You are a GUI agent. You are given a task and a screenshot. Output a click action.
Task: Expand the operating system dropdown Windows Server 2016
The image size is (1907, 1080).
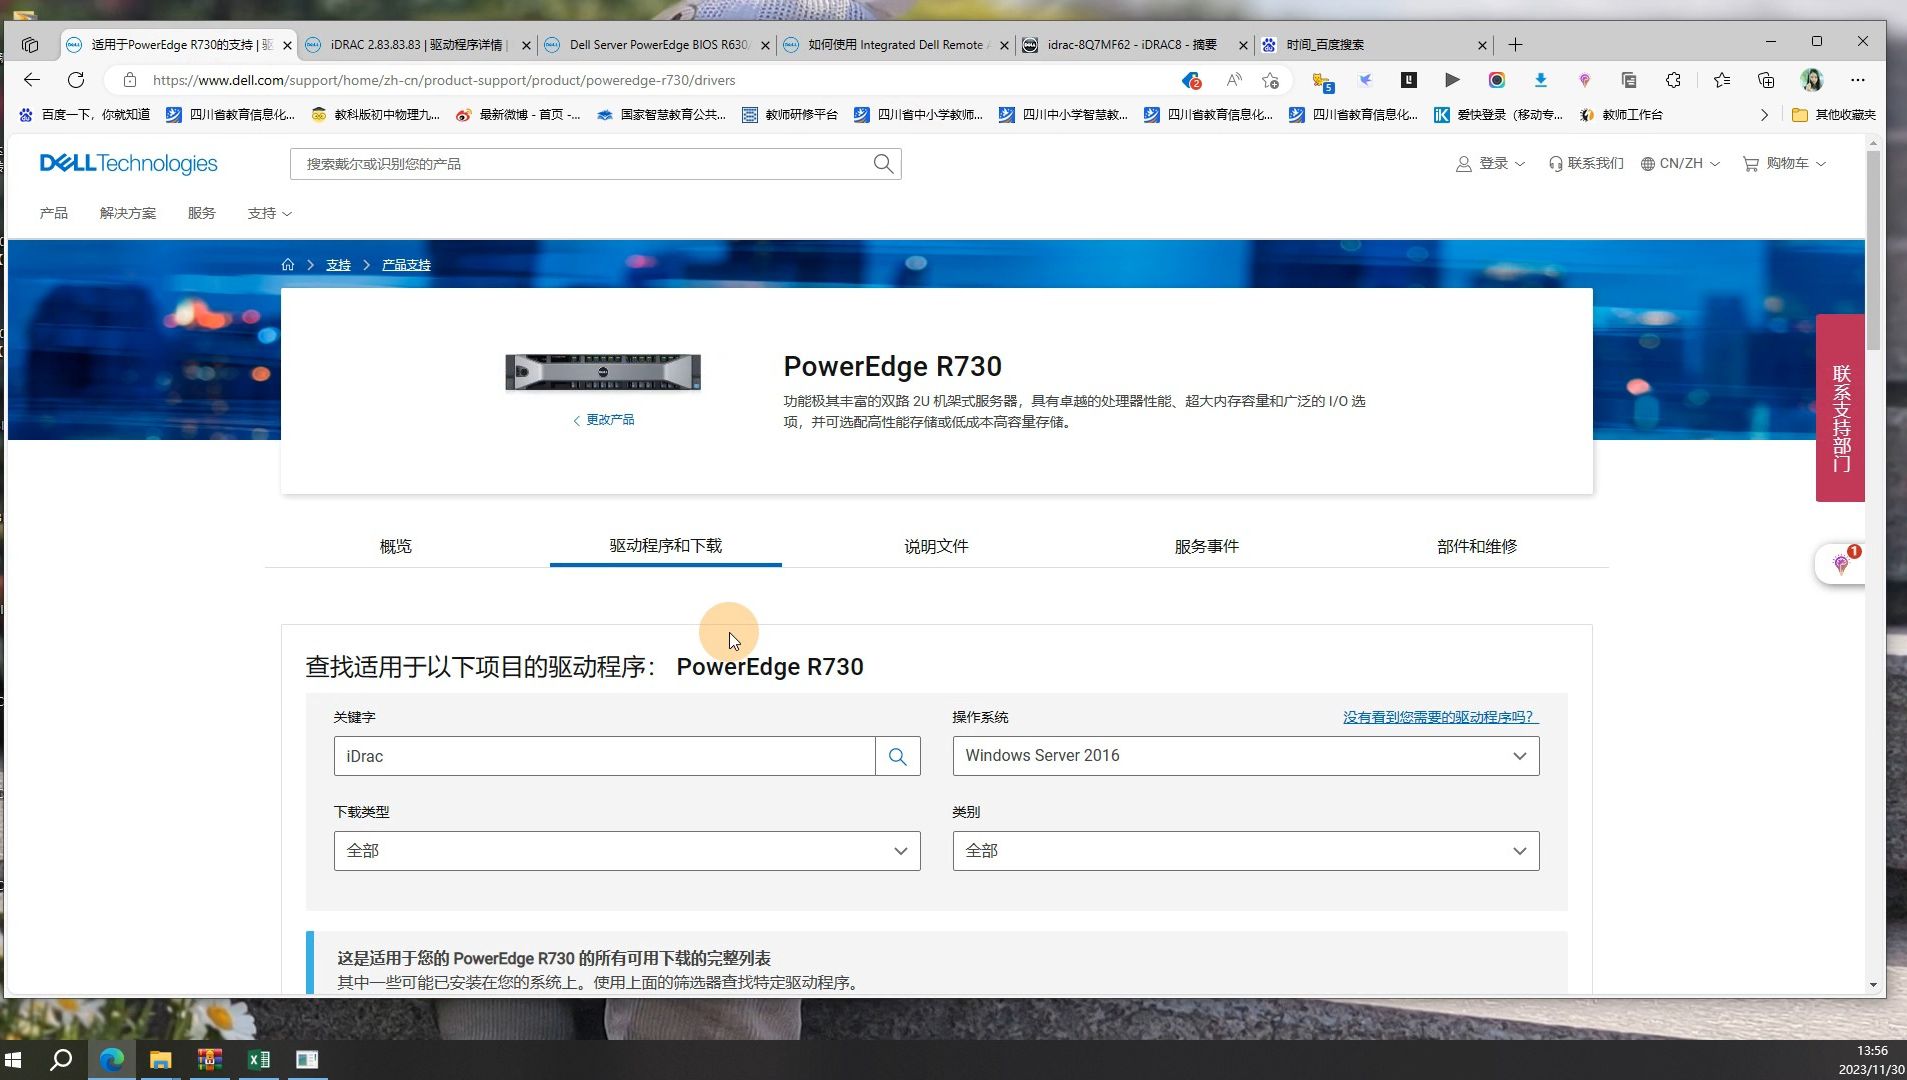[1245, 756]
